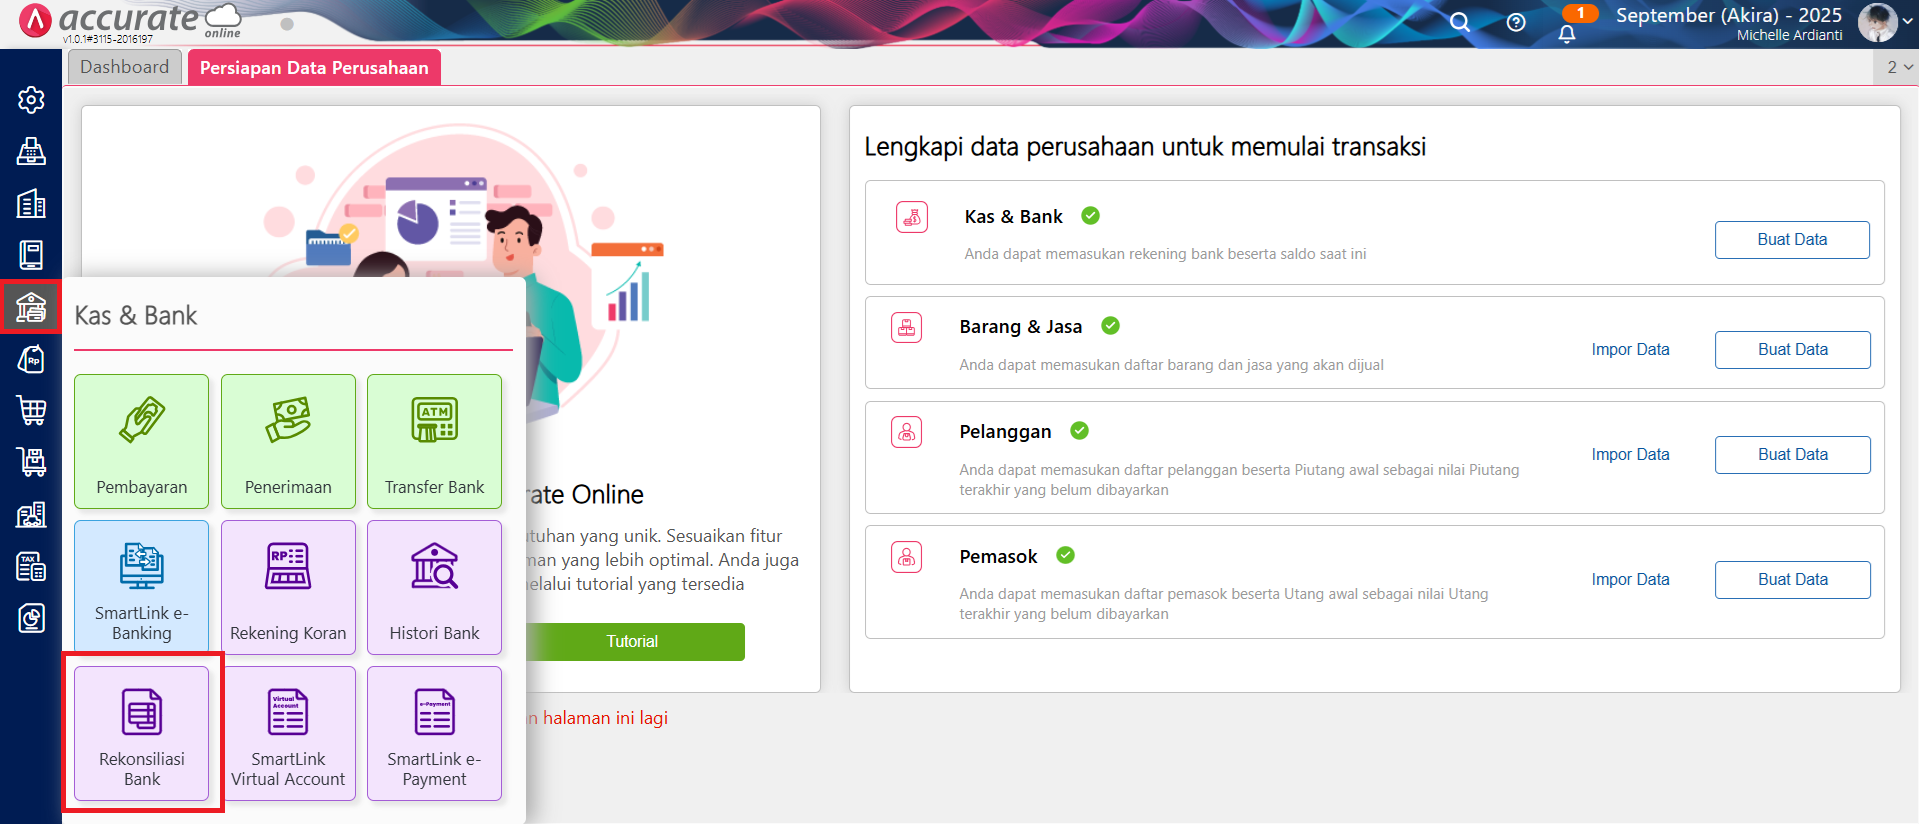
Task: Expand the open tabs count dropdown
Action: (x=1898, y=67)
